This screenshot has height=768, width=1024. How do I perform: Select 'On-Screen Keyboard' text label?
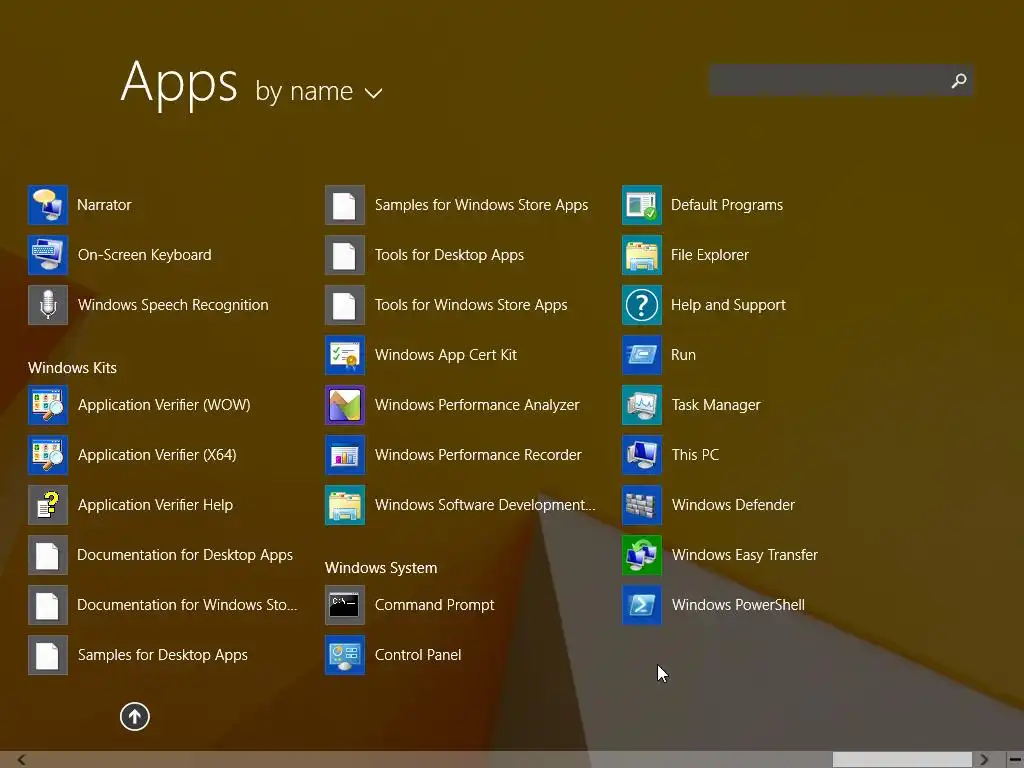[144, 255]
